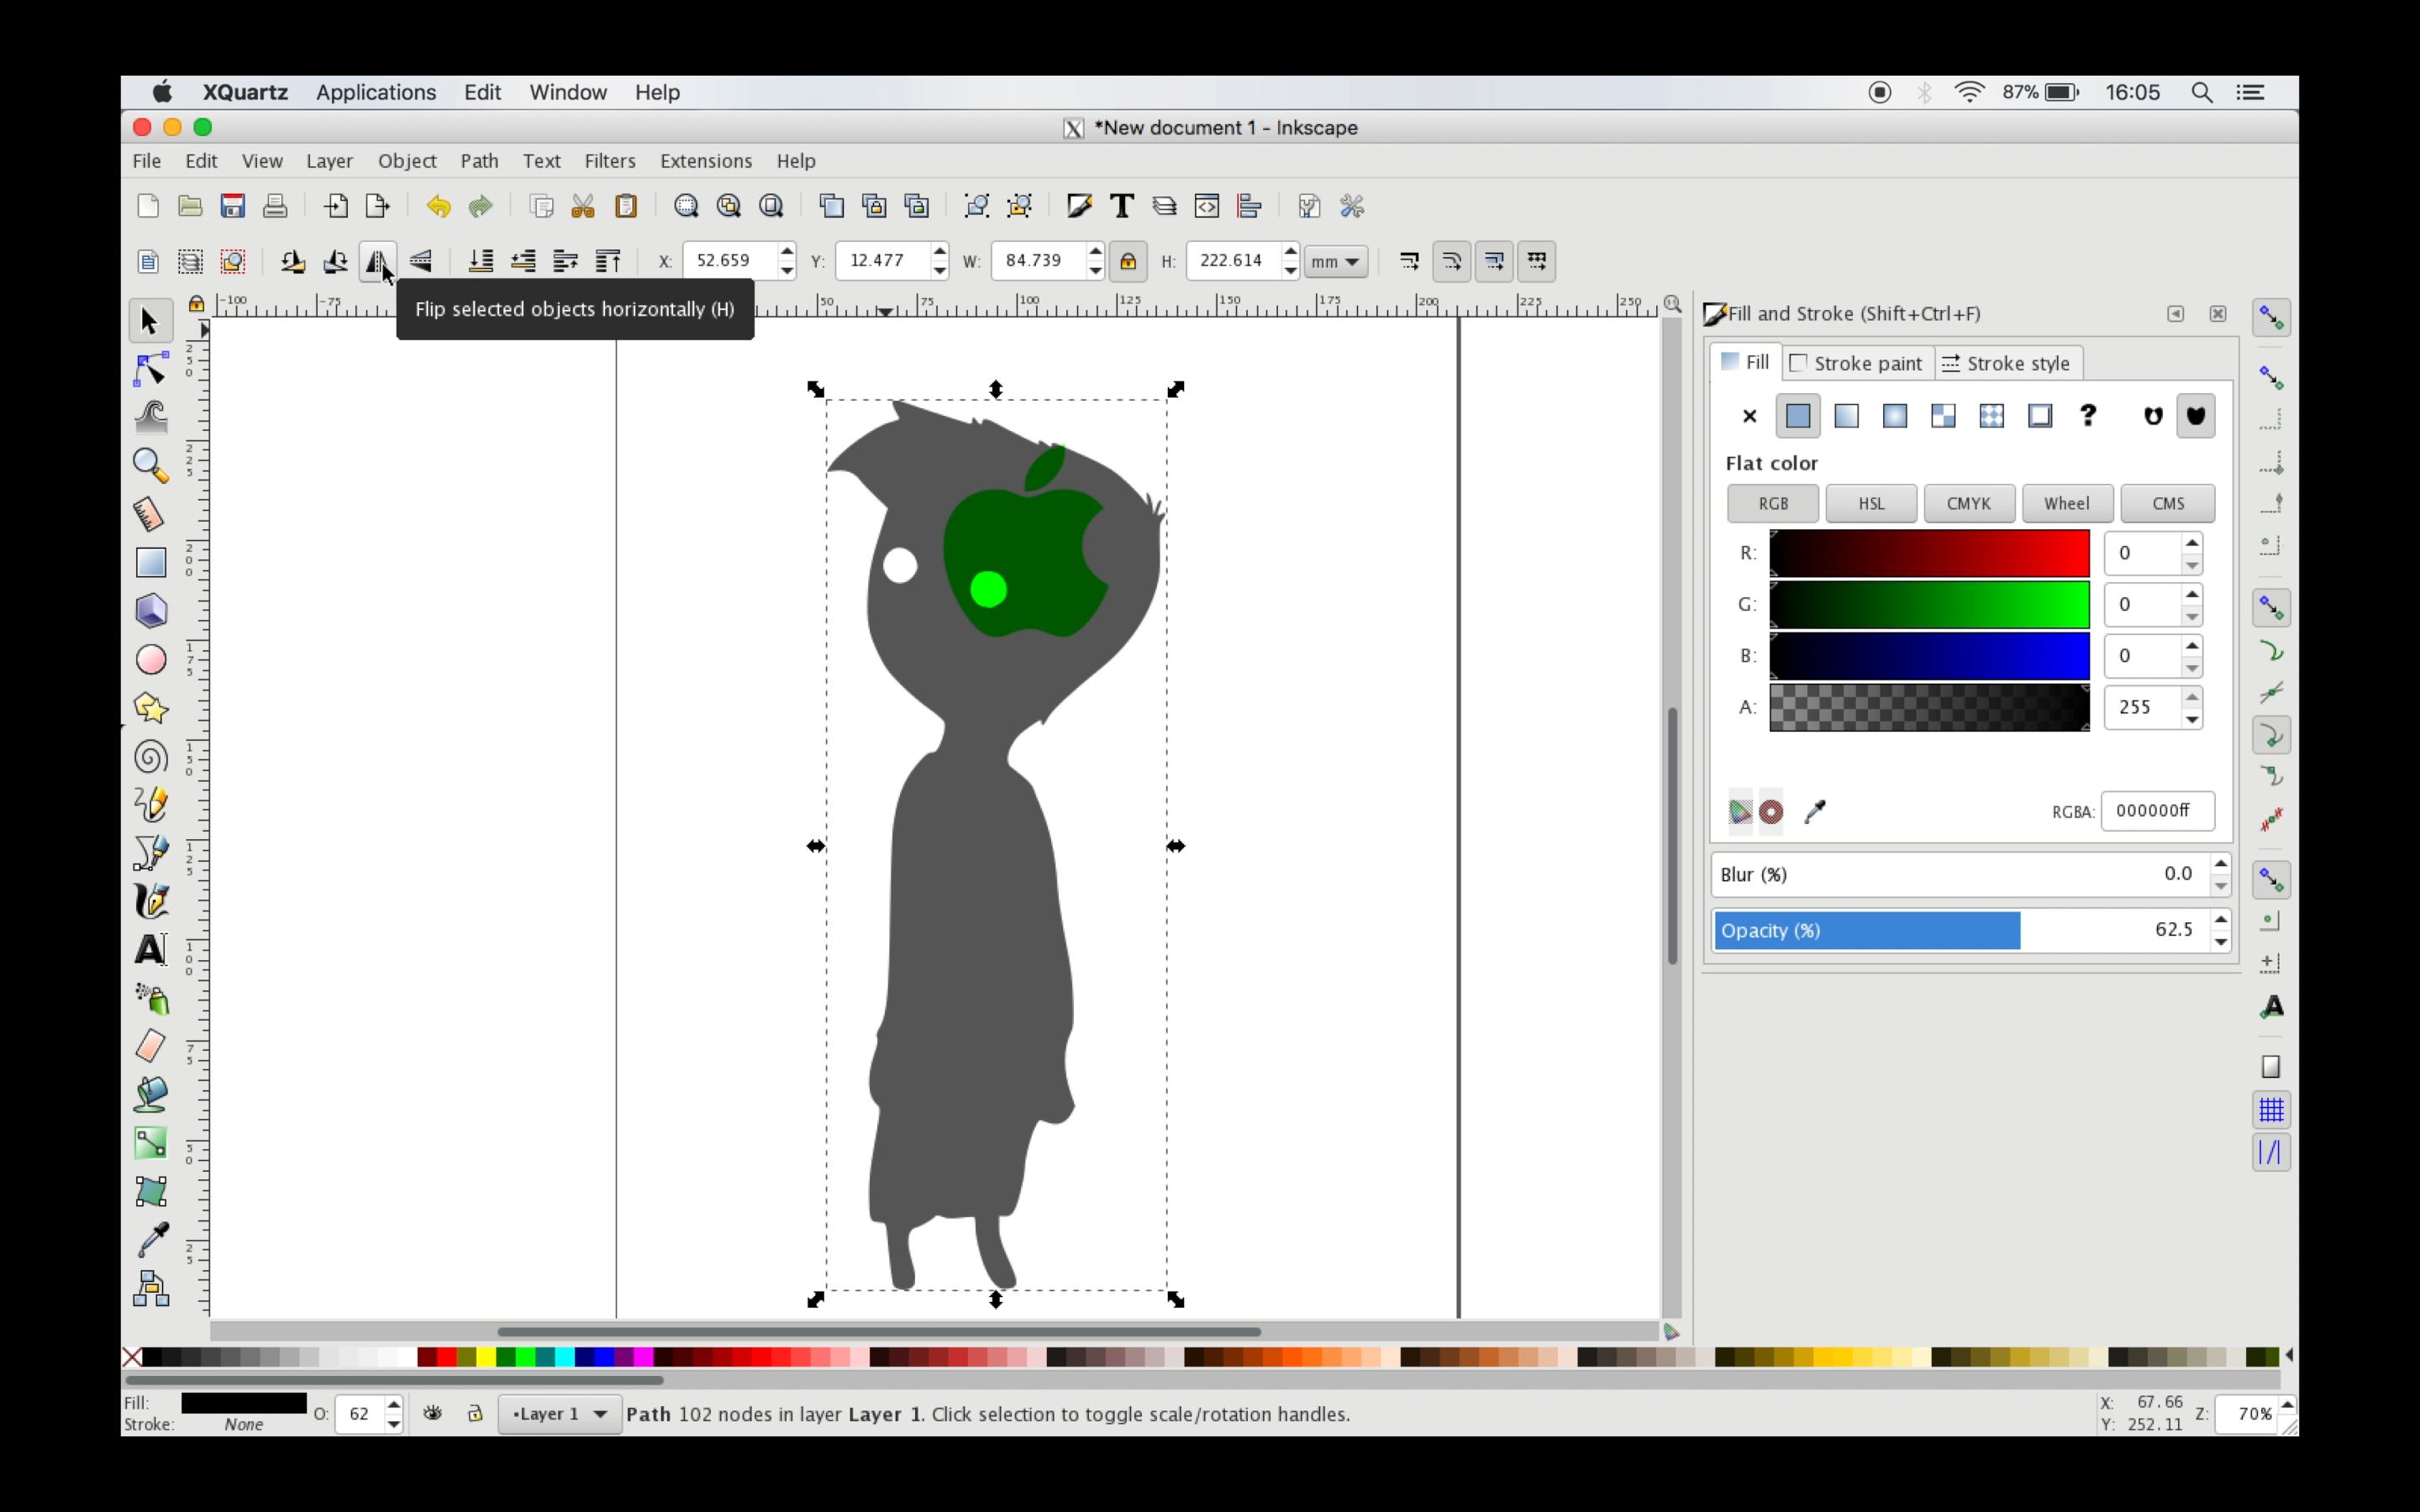
Task: Expand the Layer 1 selector dropdown
Action: 559,1413
